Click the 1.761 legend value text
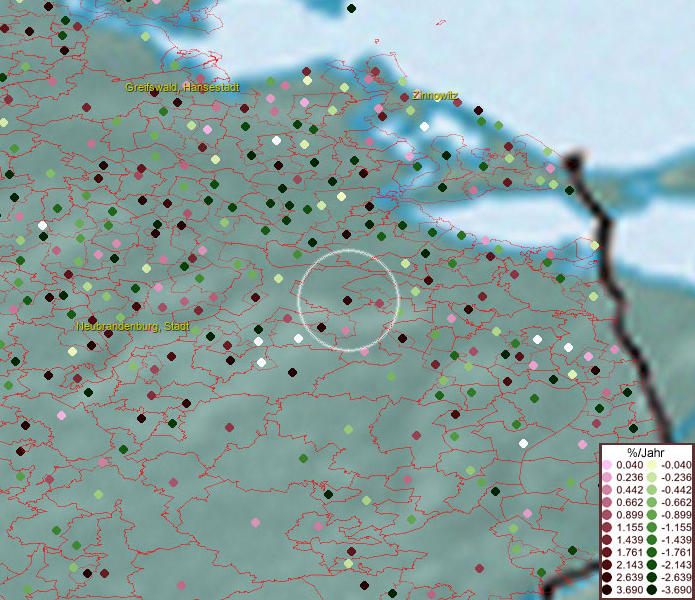Viewport: 695px width, 600px height. coord(629,552)
